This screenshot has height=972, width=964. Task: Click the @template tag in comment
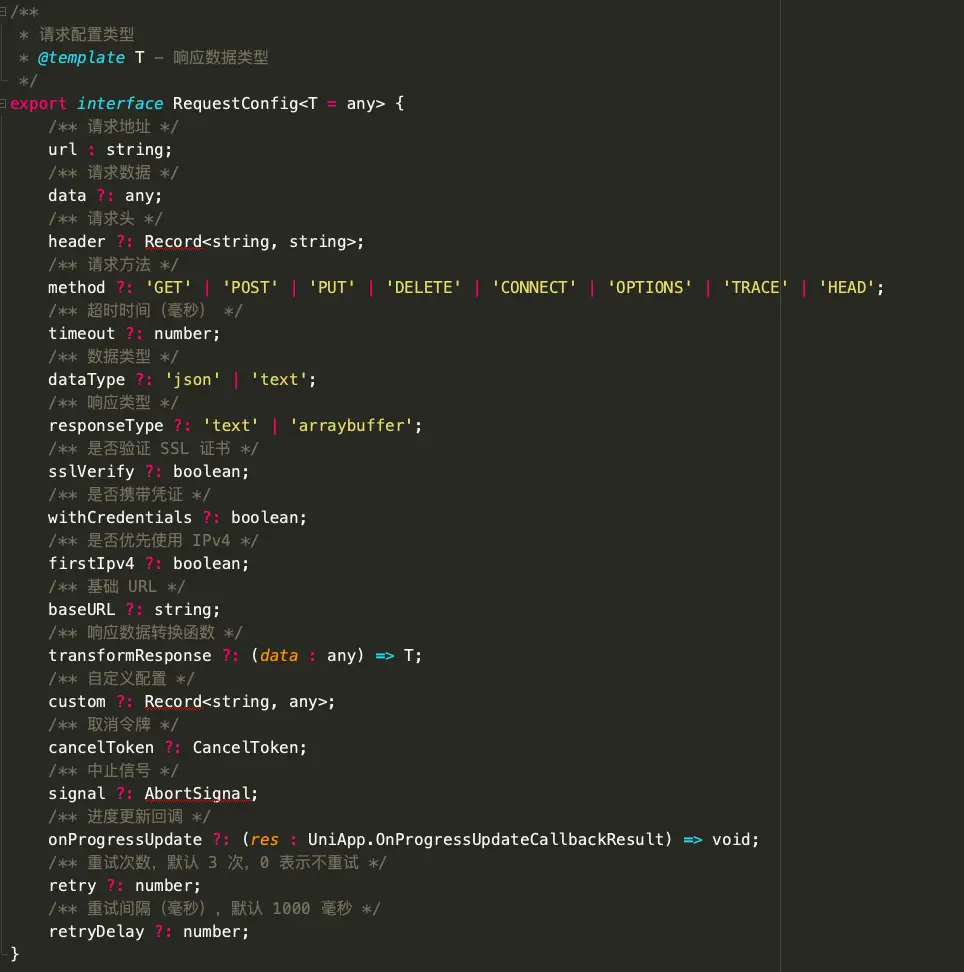pos(81,57)
